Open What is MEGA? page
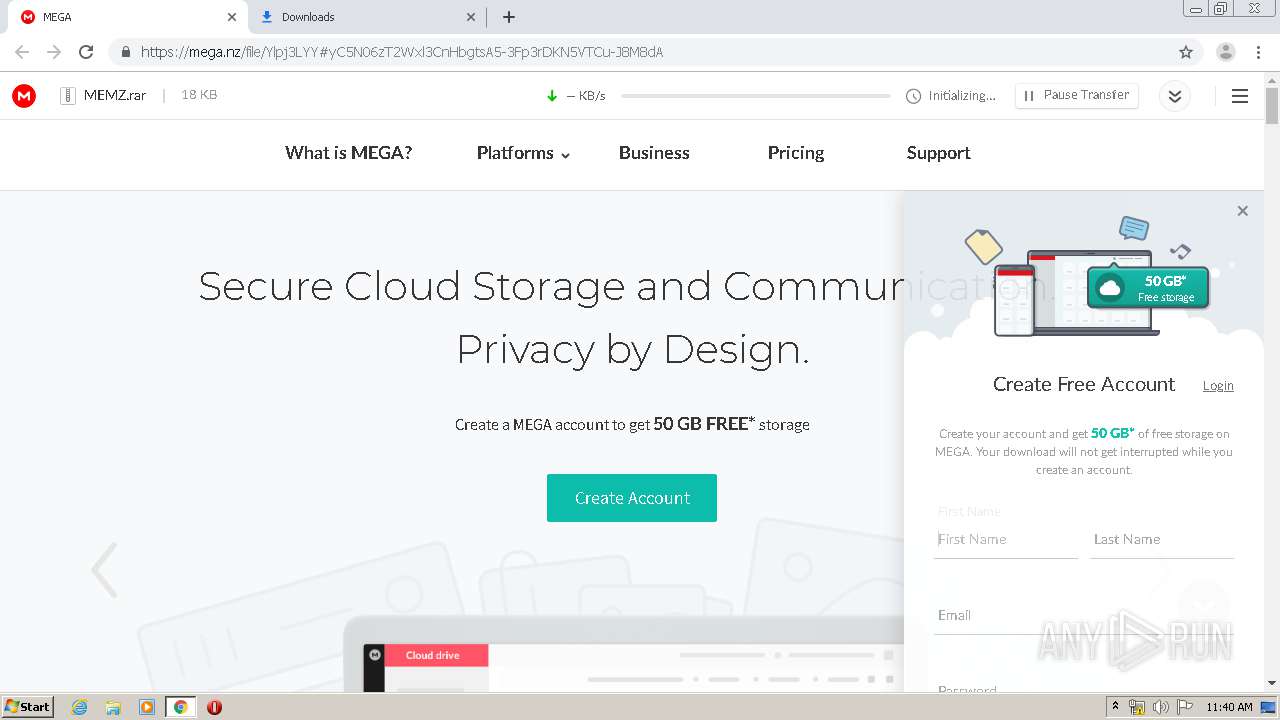Image resolution: width=1280 pixels, height=720 pixels. coord(348,153)
